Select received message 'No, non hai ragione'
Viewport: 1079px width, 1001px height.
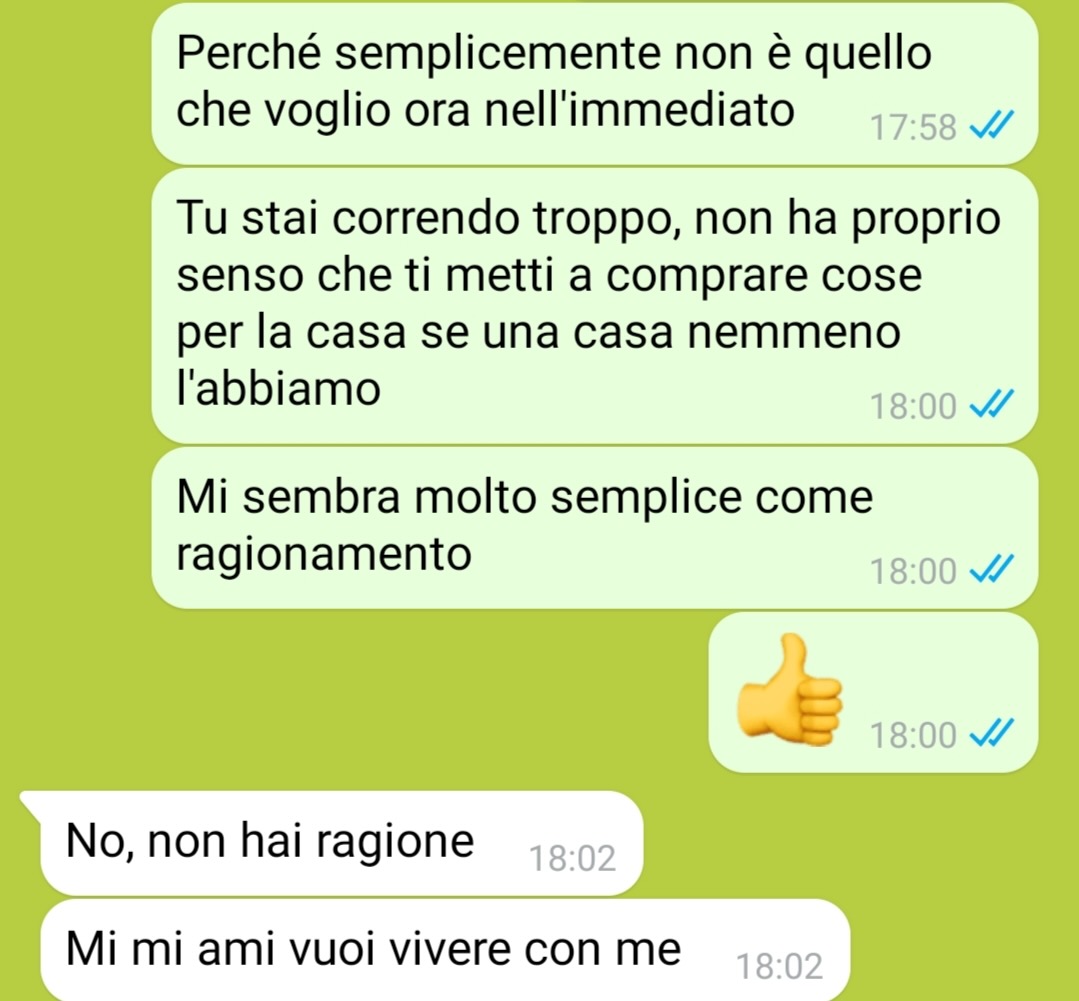(x=341, y=843)
